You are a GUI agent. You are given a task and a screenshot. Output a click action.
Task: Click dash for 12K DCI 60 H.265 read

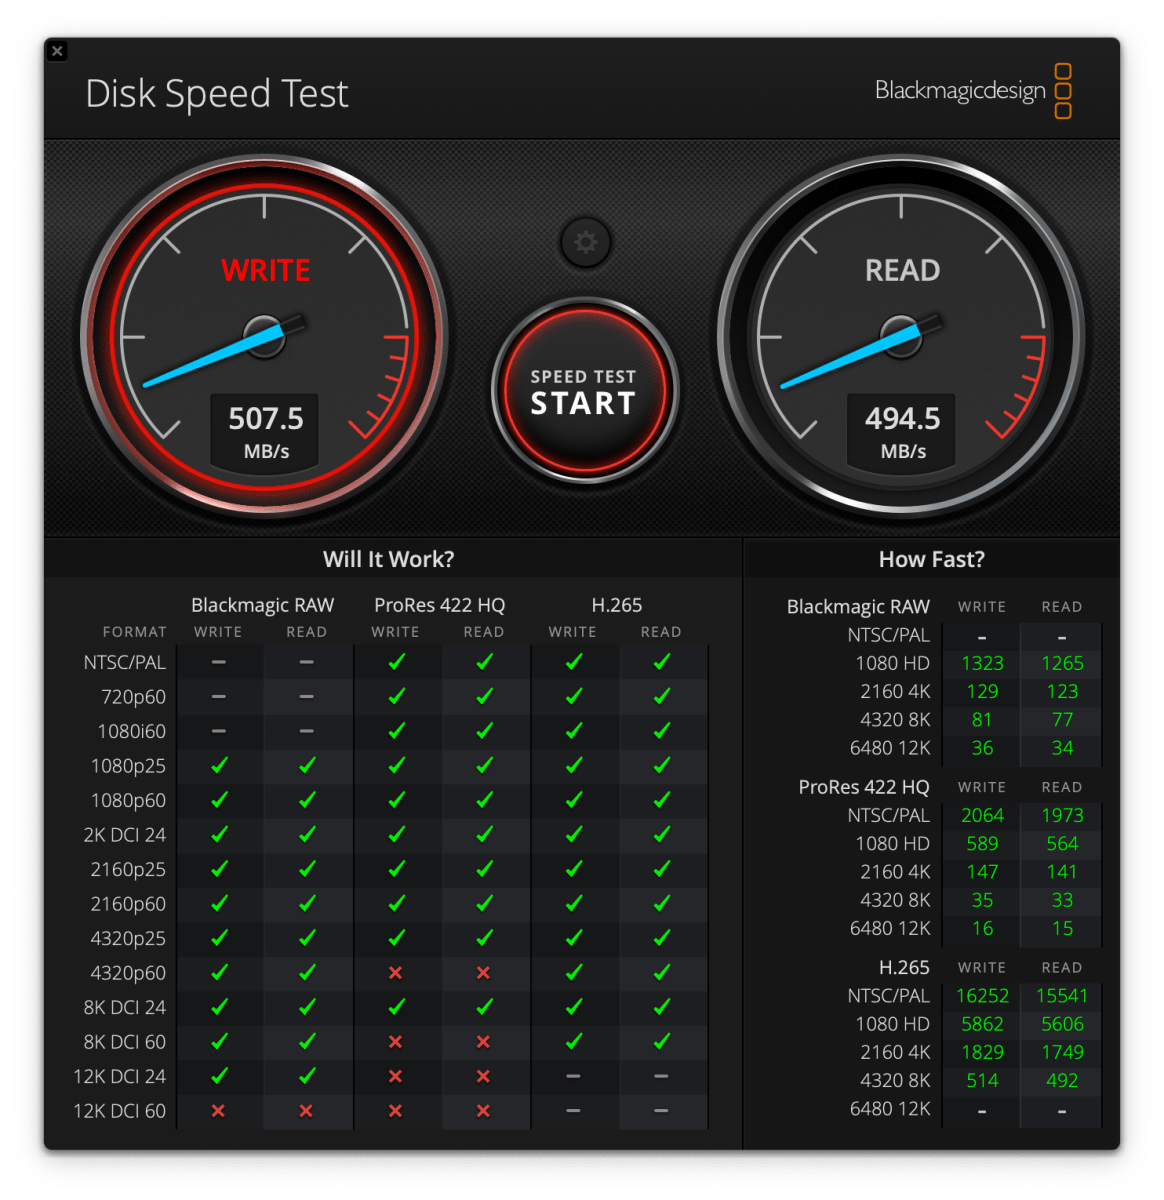(661, 1111)
